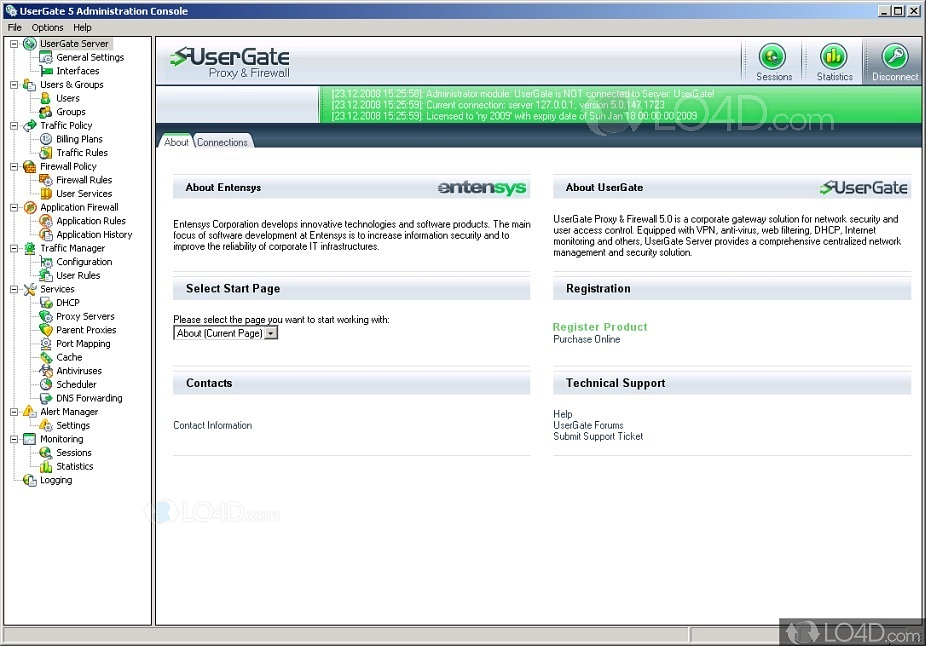Switch to the About tab
This screenshot has width=926, height=646.
pyautogui.click(x=176, y=142)
